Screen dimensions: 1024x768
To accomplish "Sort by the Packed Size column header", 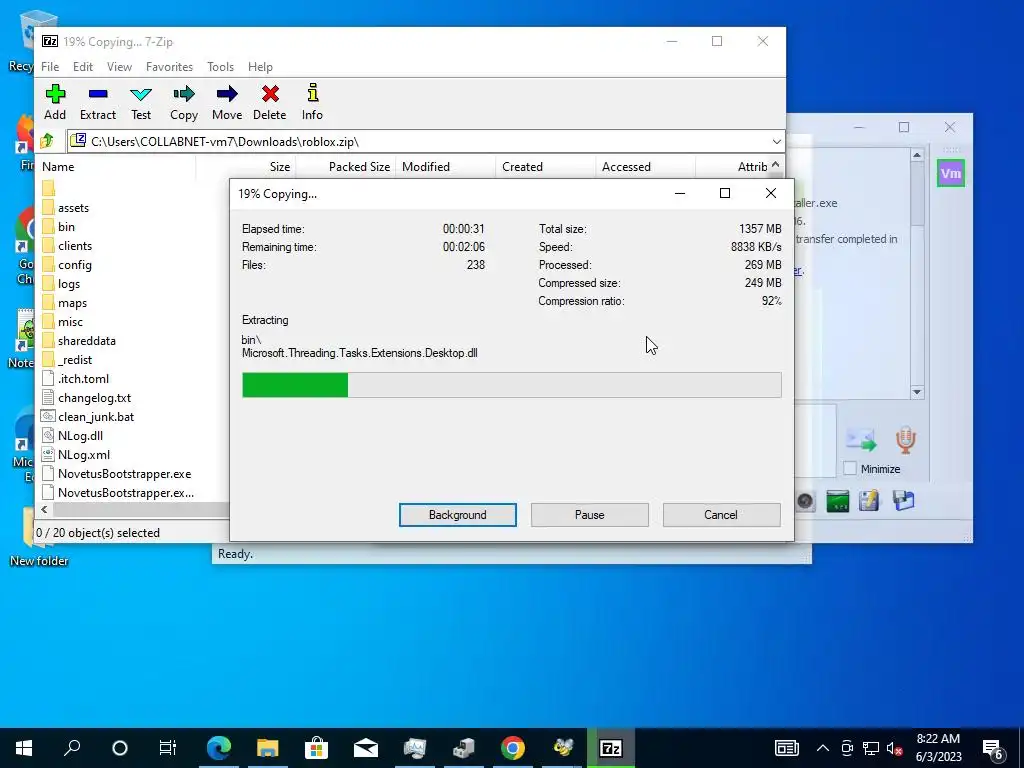I will (x=345, y=167).
